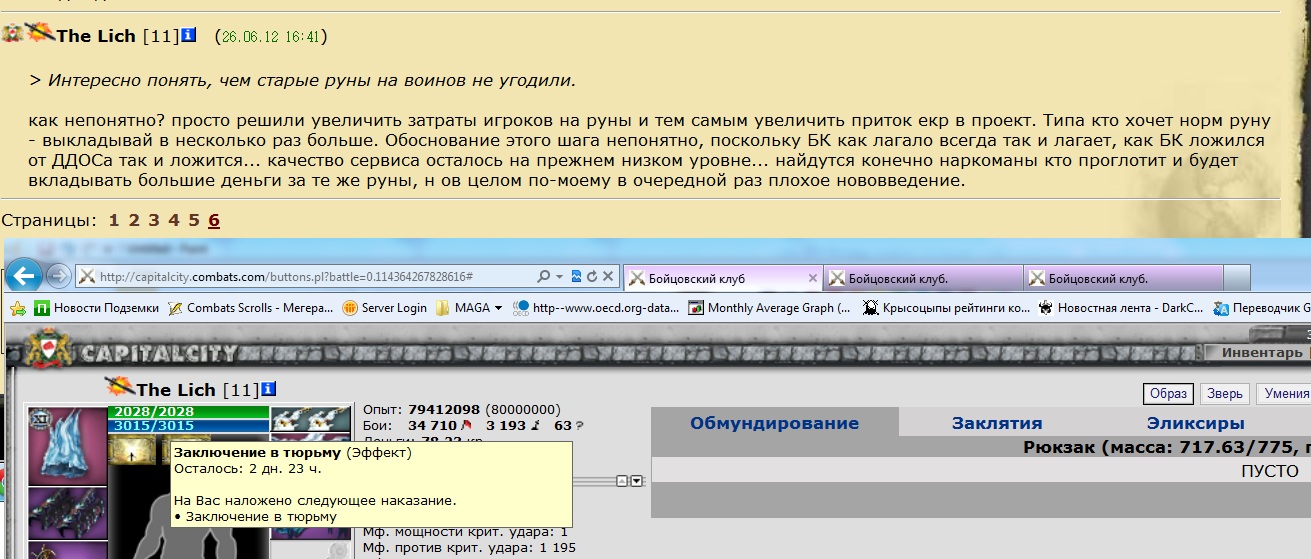Expand the MAGA bookmarks folder dropdown

click(499, 307)
